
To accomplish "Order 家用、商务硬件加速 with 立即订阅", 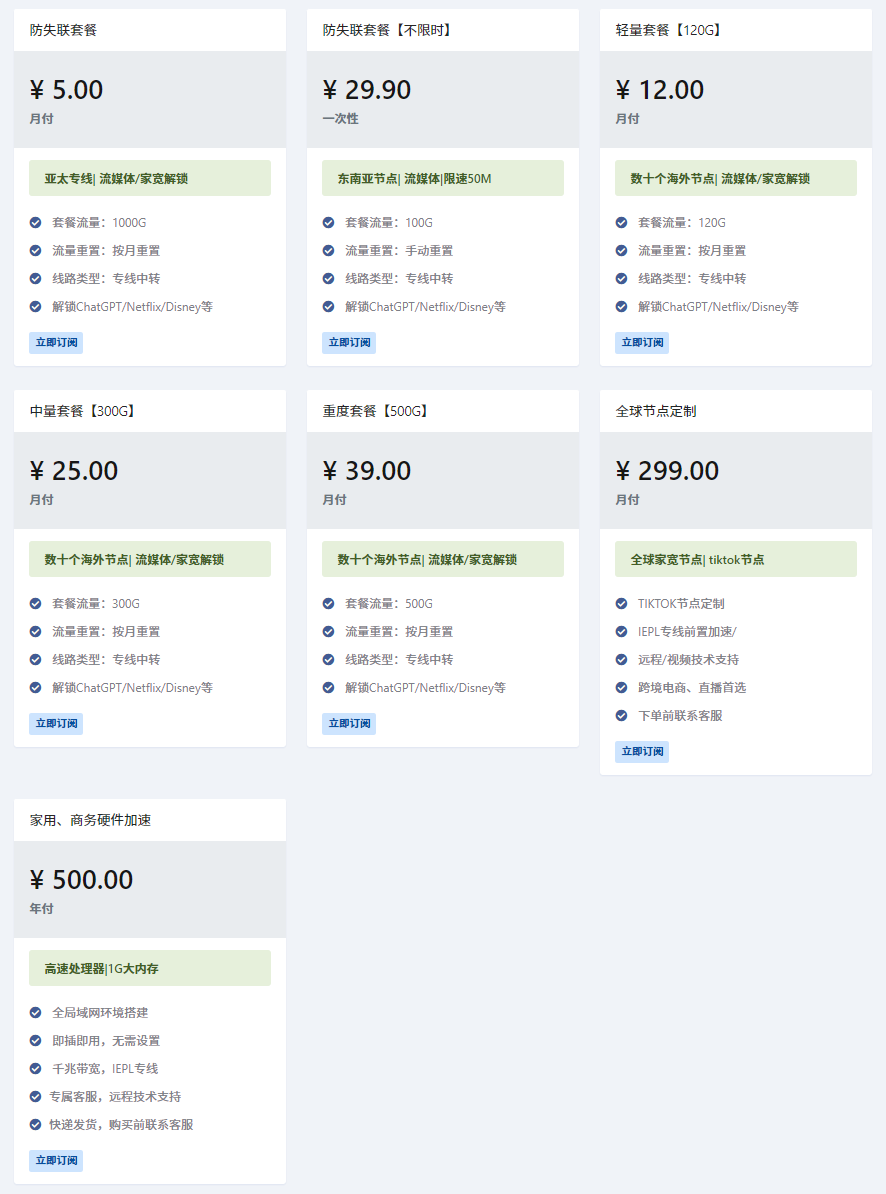I will click(x=56, y=1160).
